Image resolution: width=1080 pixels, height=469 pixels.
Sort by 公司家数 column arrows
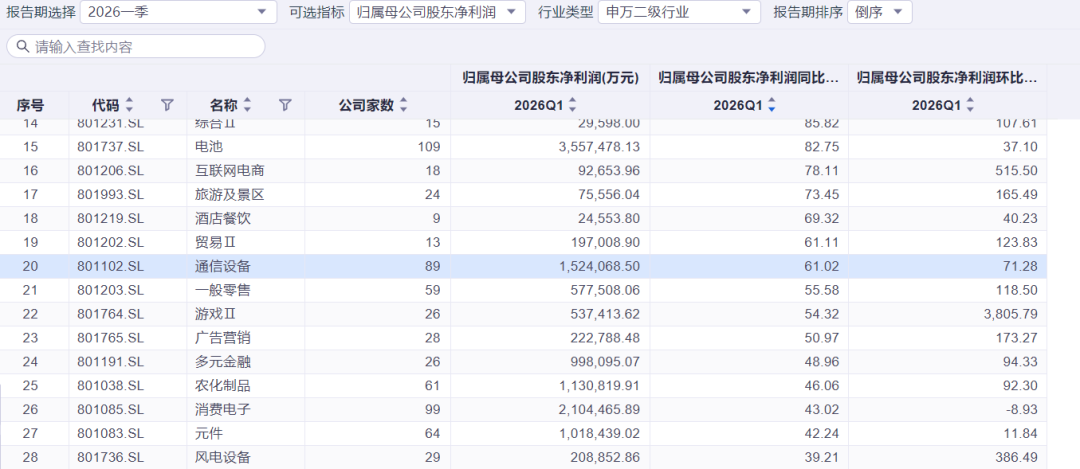404,105
